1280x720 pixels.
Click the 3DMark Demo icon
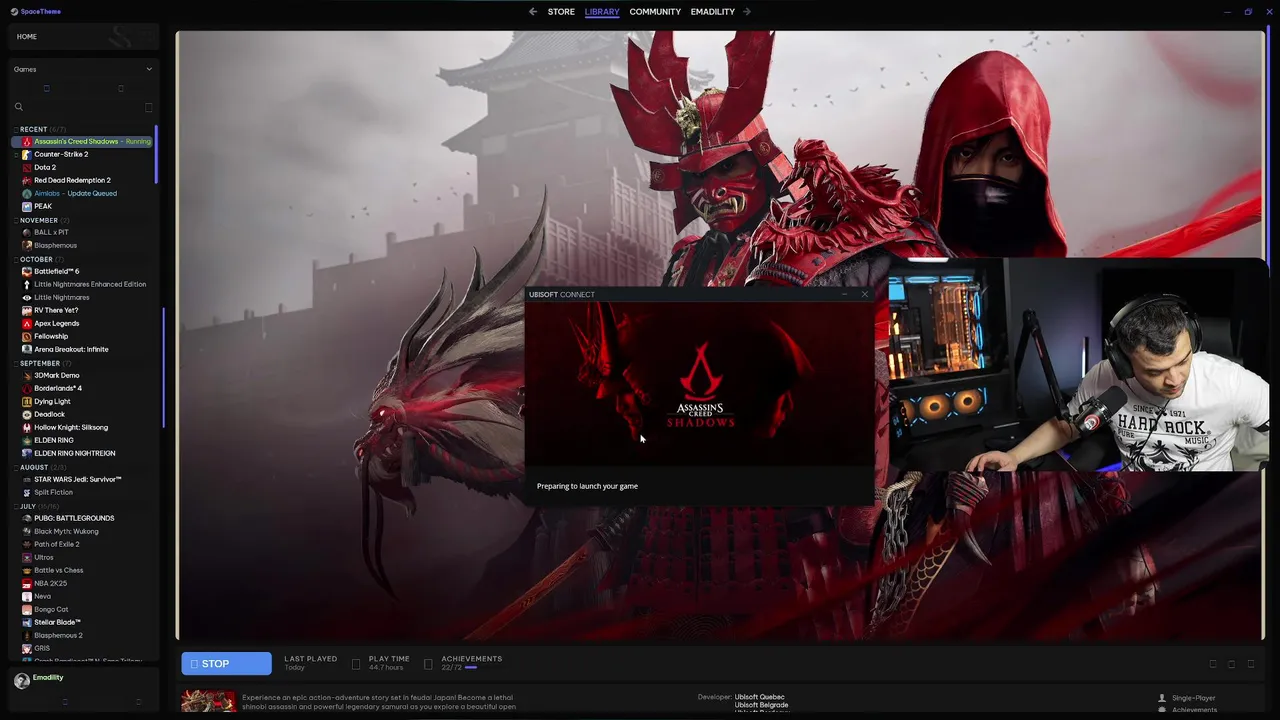(27, 376)
